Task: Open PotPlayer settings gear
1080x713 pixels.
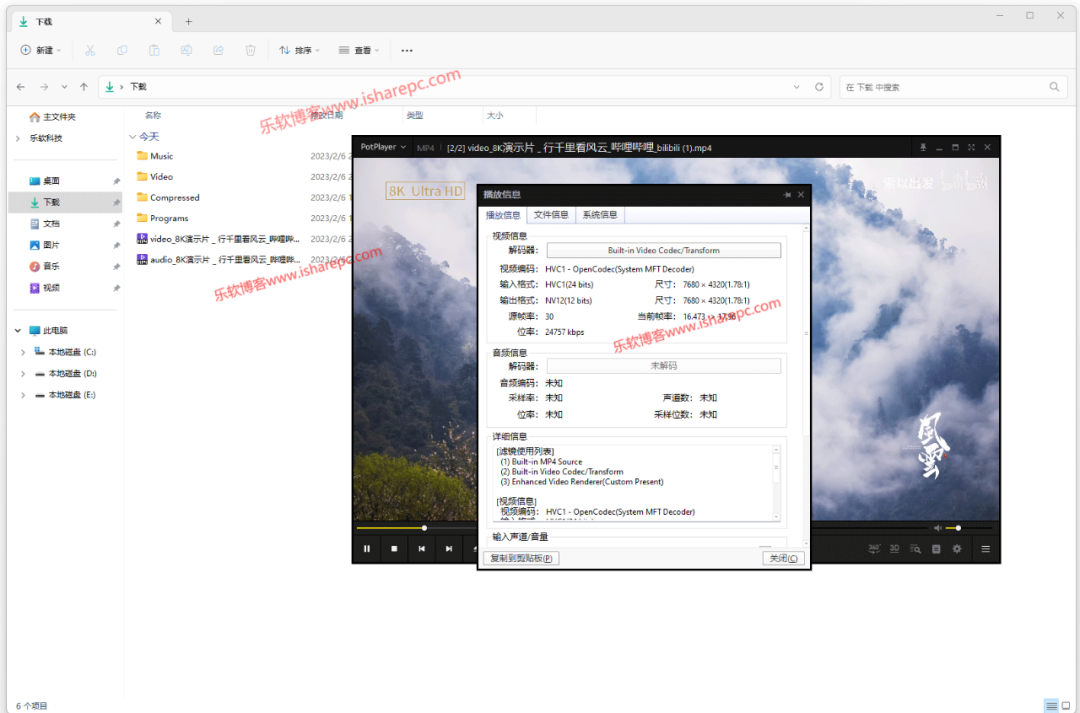Action: tap(957, 549)
